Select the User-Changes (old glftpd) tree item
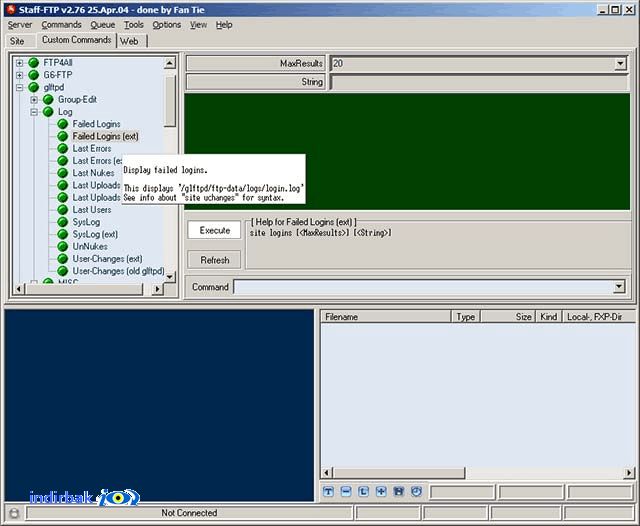 (118, 271)
